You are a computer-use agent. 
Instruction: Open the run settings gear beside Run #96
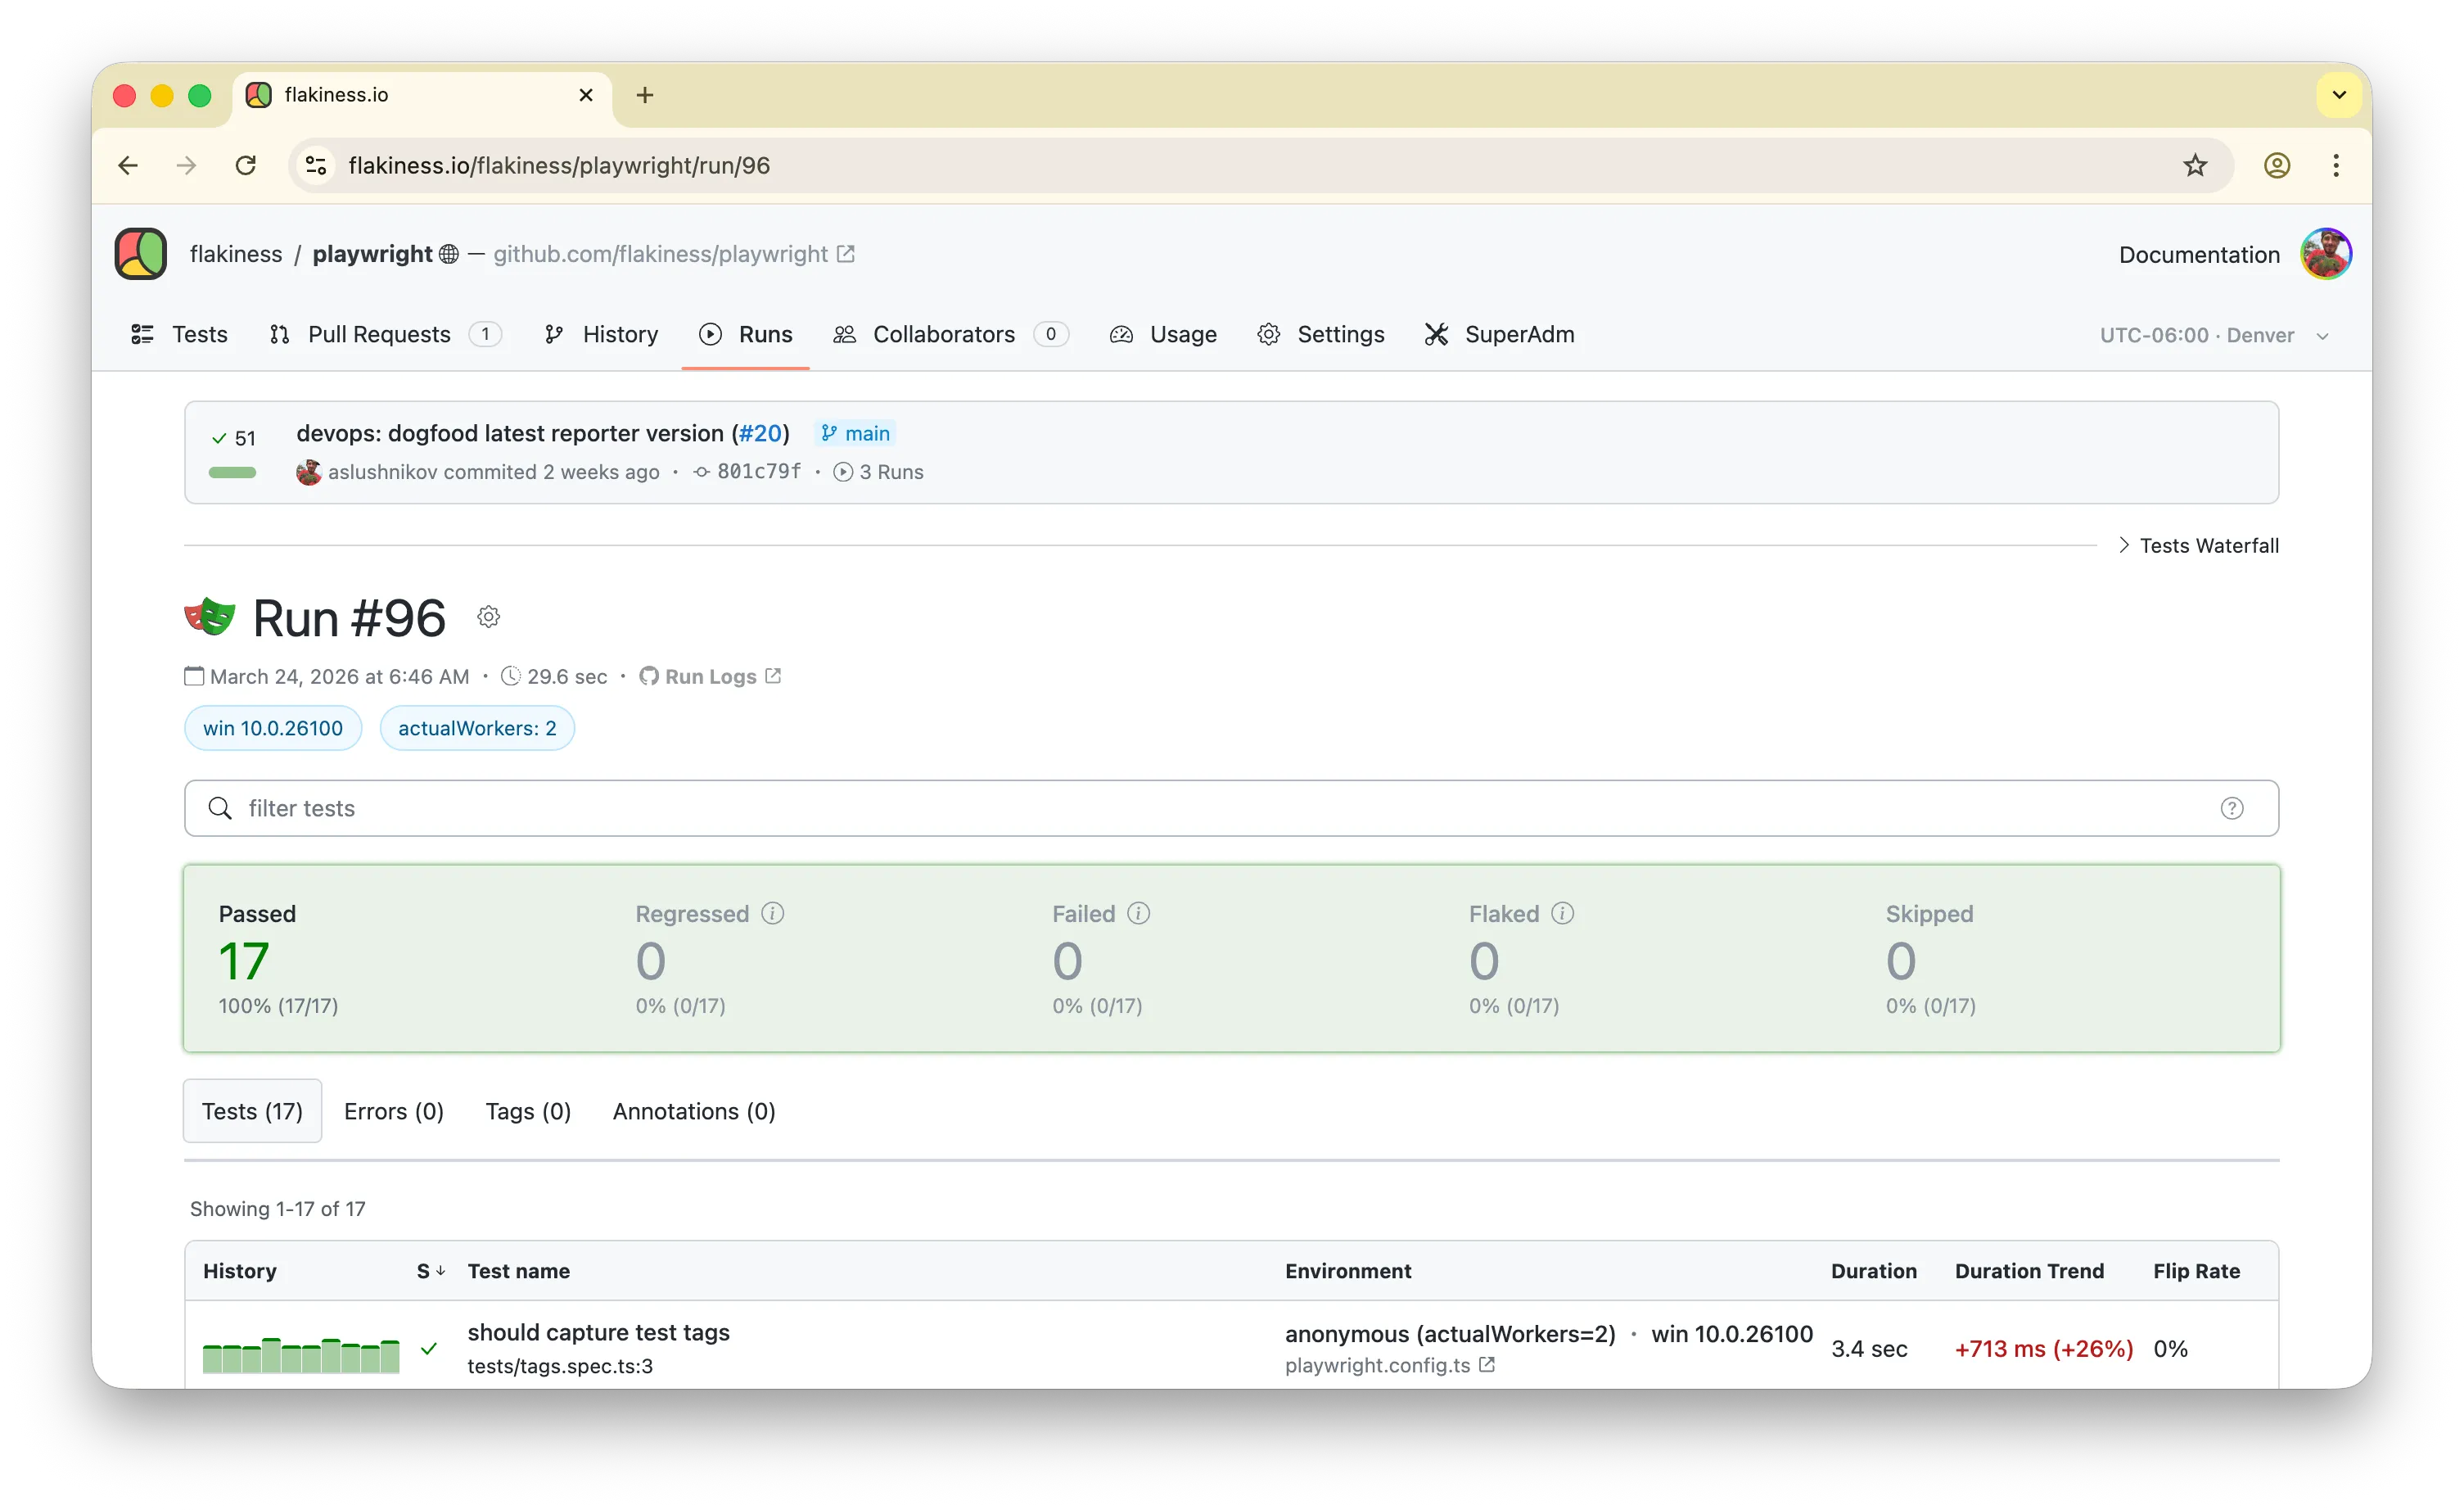point(488,617)
